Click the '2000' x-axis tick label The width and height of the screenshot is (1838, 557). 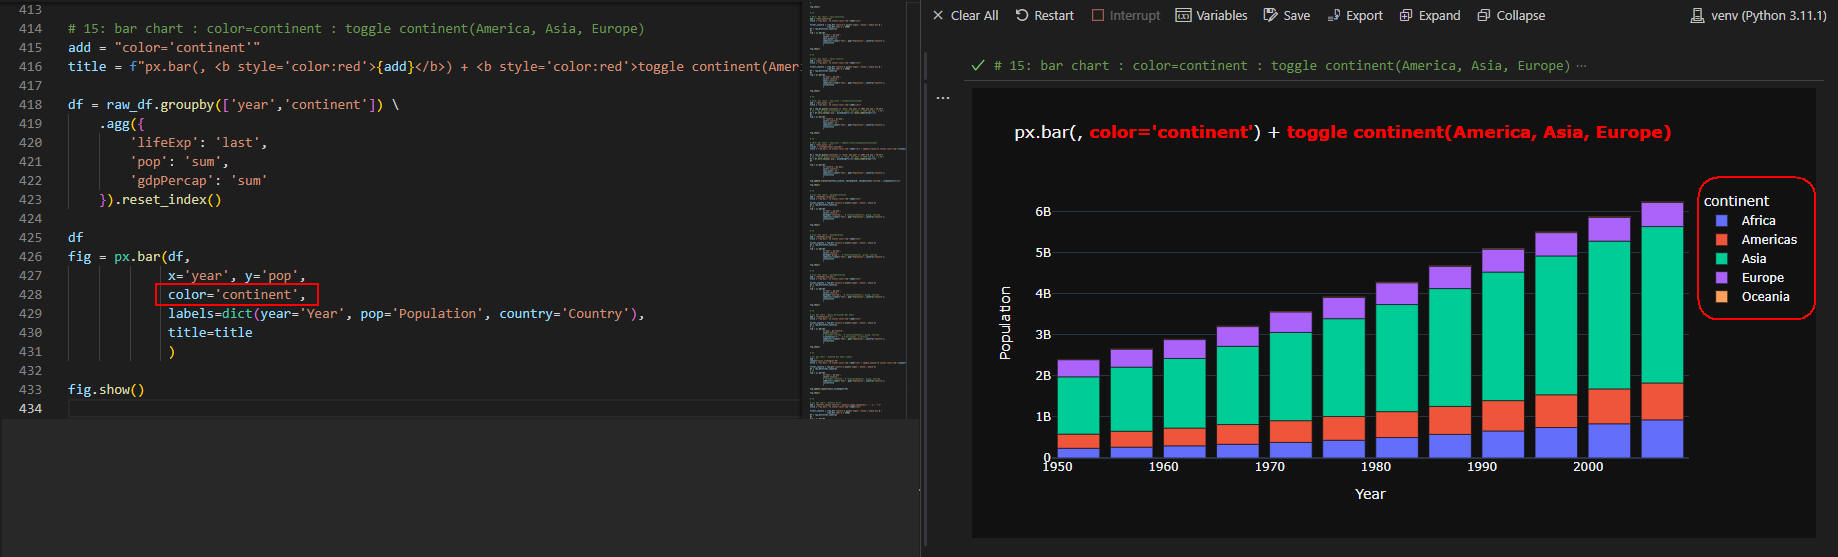1588,467
